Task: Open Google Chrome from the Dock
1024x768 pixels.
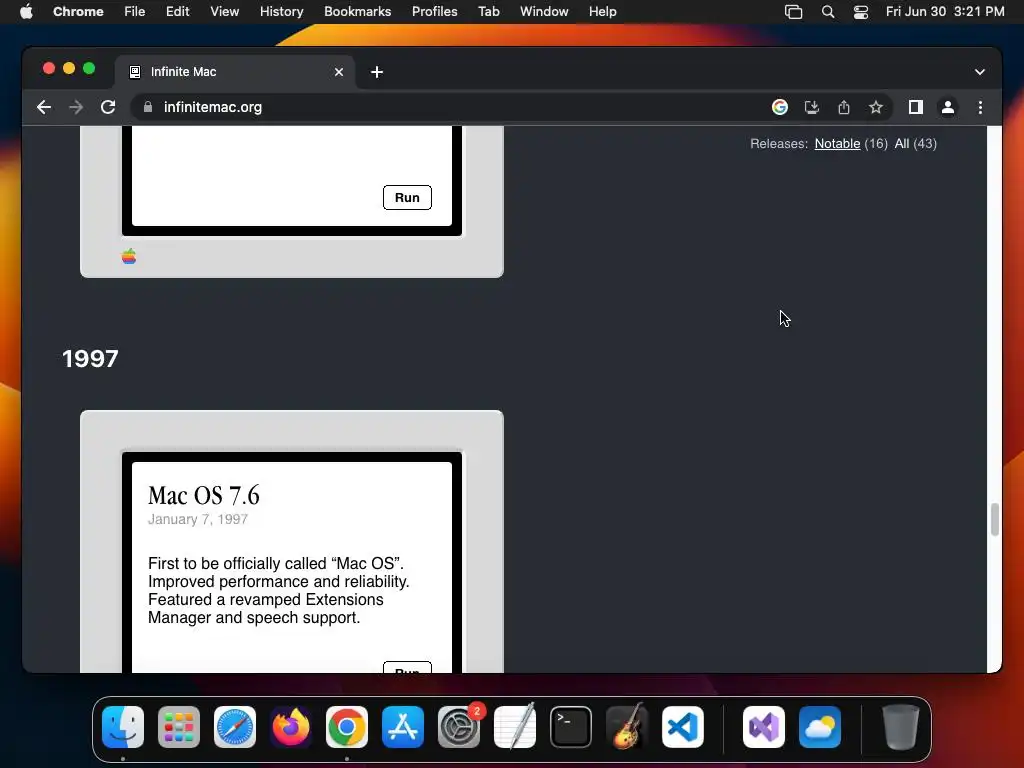Action: pyautogui.click(x=347, y=727)
